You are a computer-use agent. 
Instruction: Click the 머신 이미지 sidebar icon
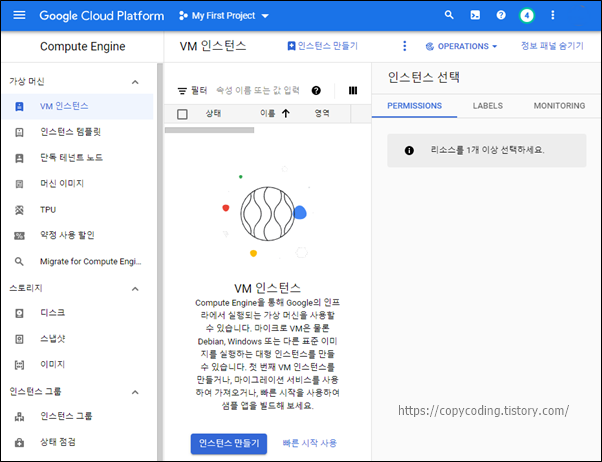(x=19, y=184)
